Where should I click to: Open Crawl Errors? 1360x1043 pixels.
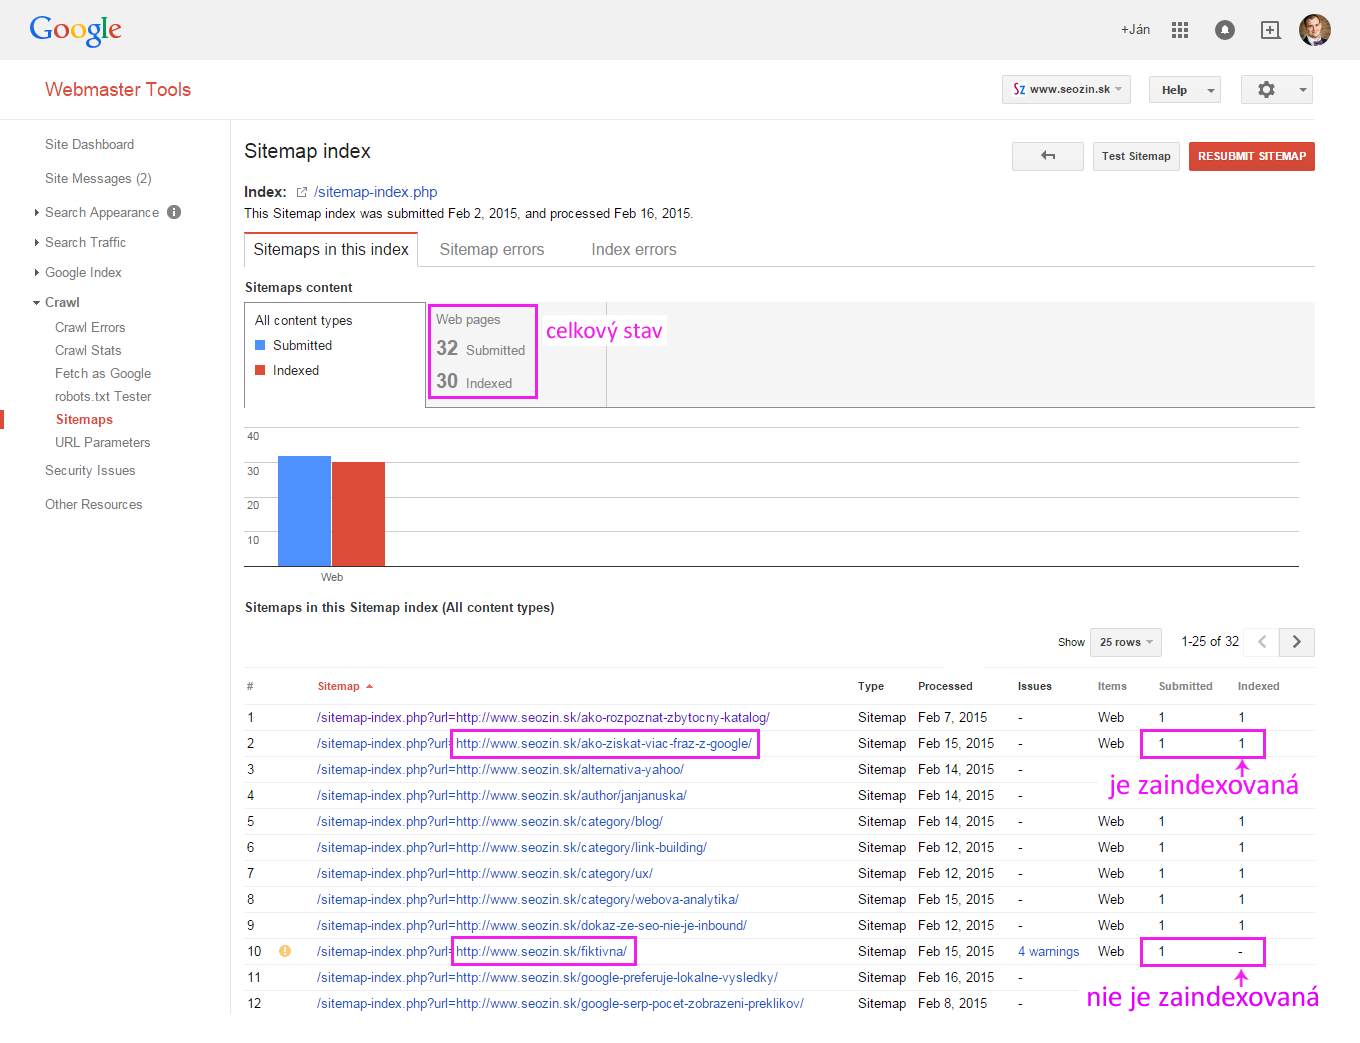[90, 327]
